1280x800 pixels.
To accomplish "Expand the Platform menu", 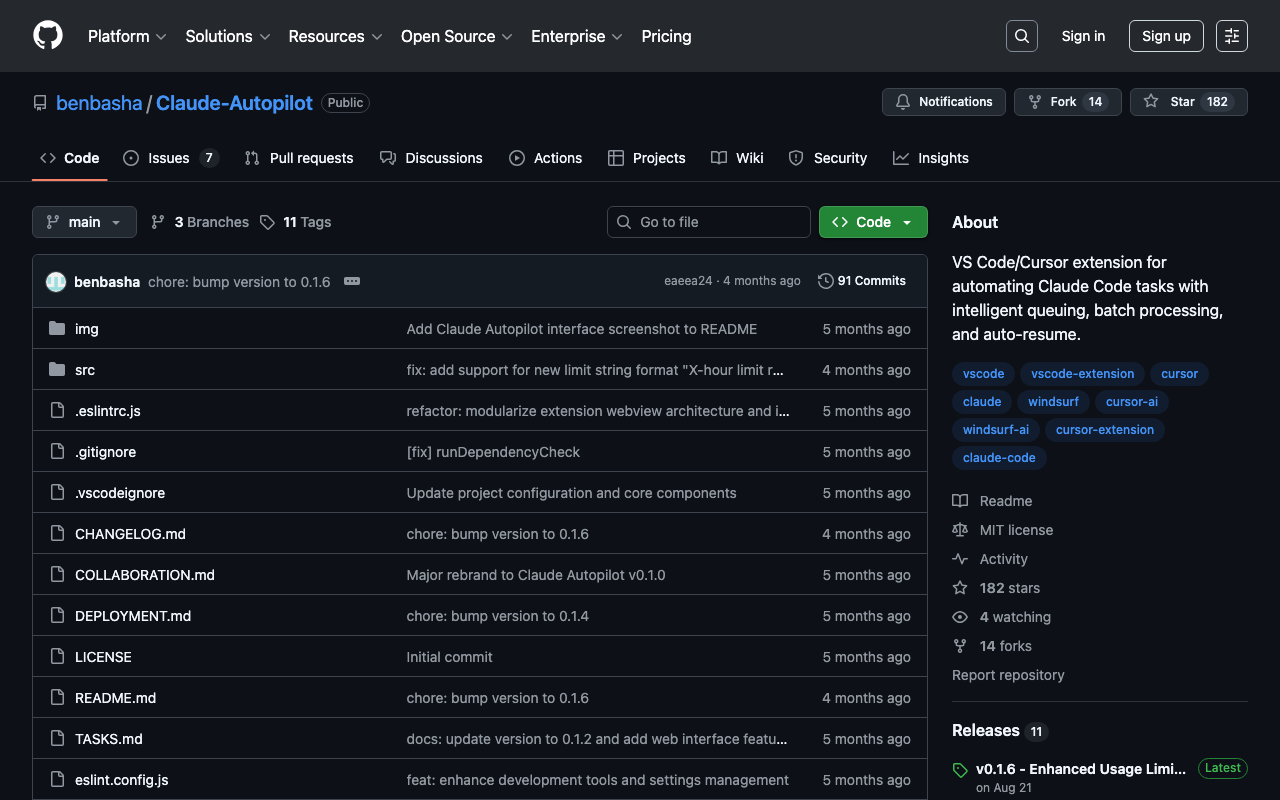I will pos(126,36).
